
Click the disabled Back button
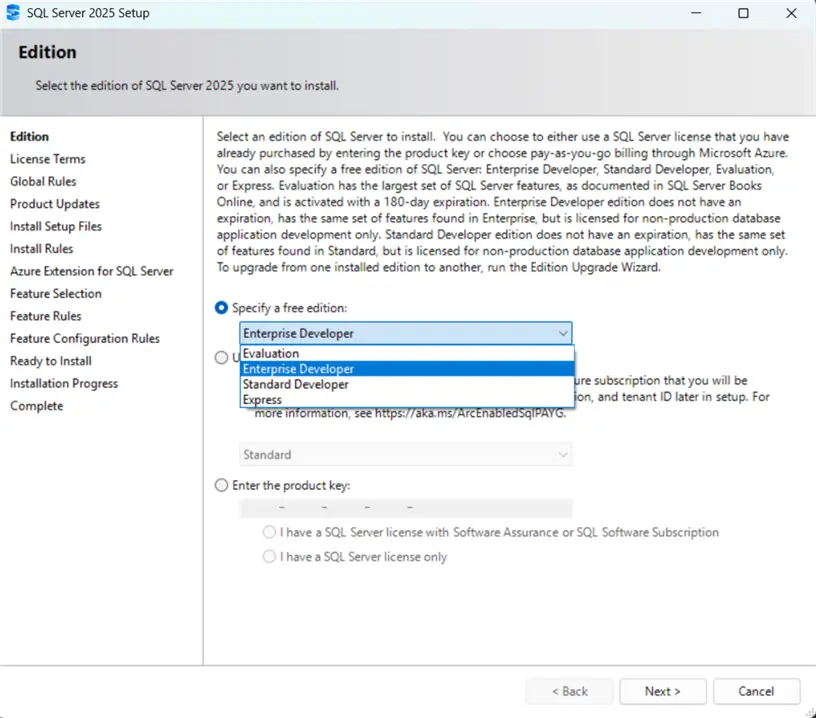coord(569,691)
